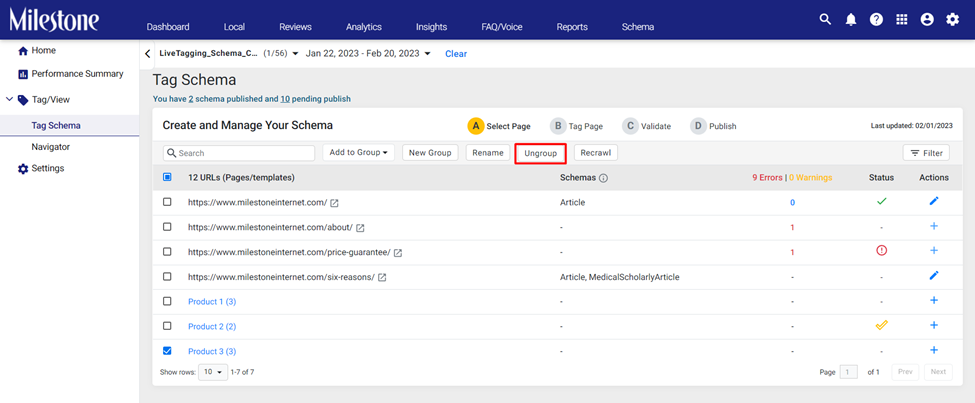Open the settings gear in top bar
The height and width of the screenshot is (403, 975).
click(x=953, y=19)
